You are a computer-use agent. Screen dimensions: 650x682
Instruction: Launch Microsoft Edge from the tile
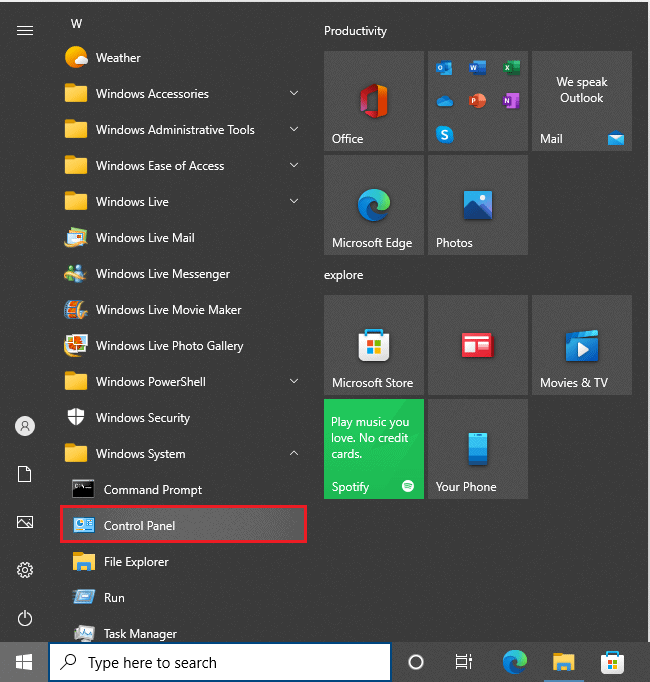click(x=374, y=205)
